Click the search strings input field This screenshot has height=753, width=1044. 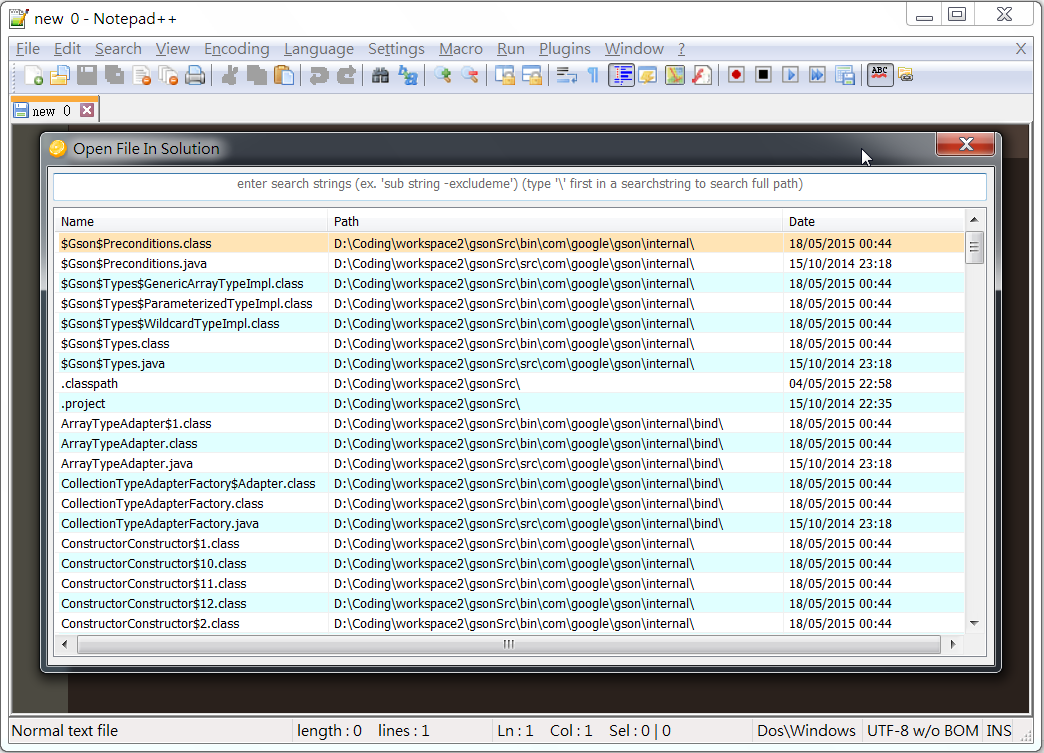tap(519, 185)
